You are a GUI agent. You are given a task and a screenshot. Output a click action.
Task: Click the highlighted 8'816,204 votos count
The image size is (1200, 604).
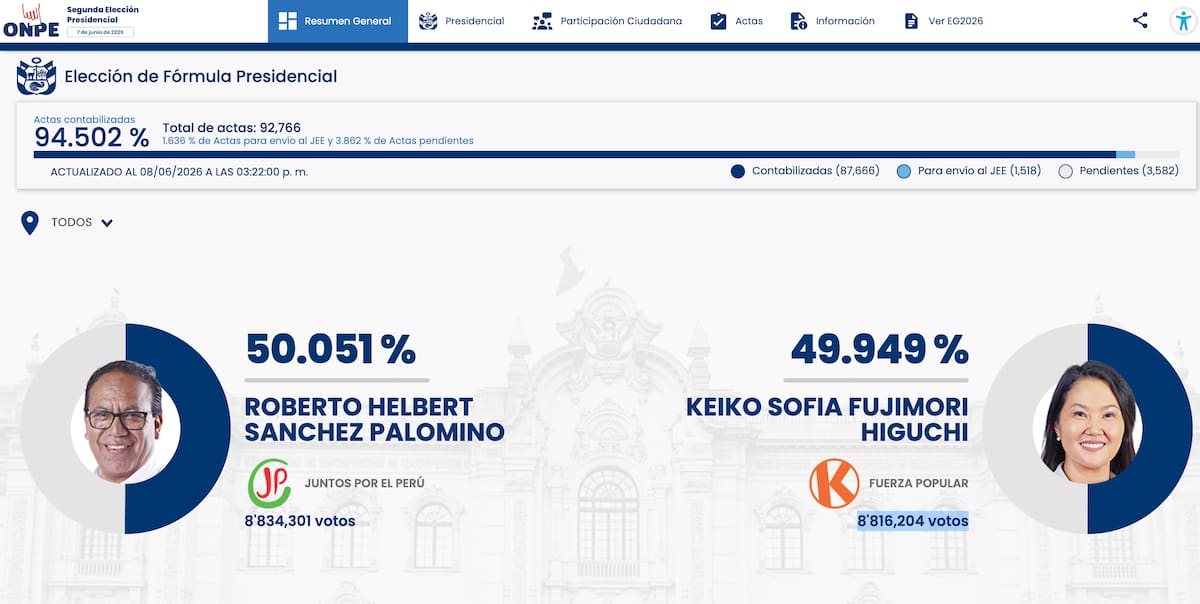tap(912, 521)
